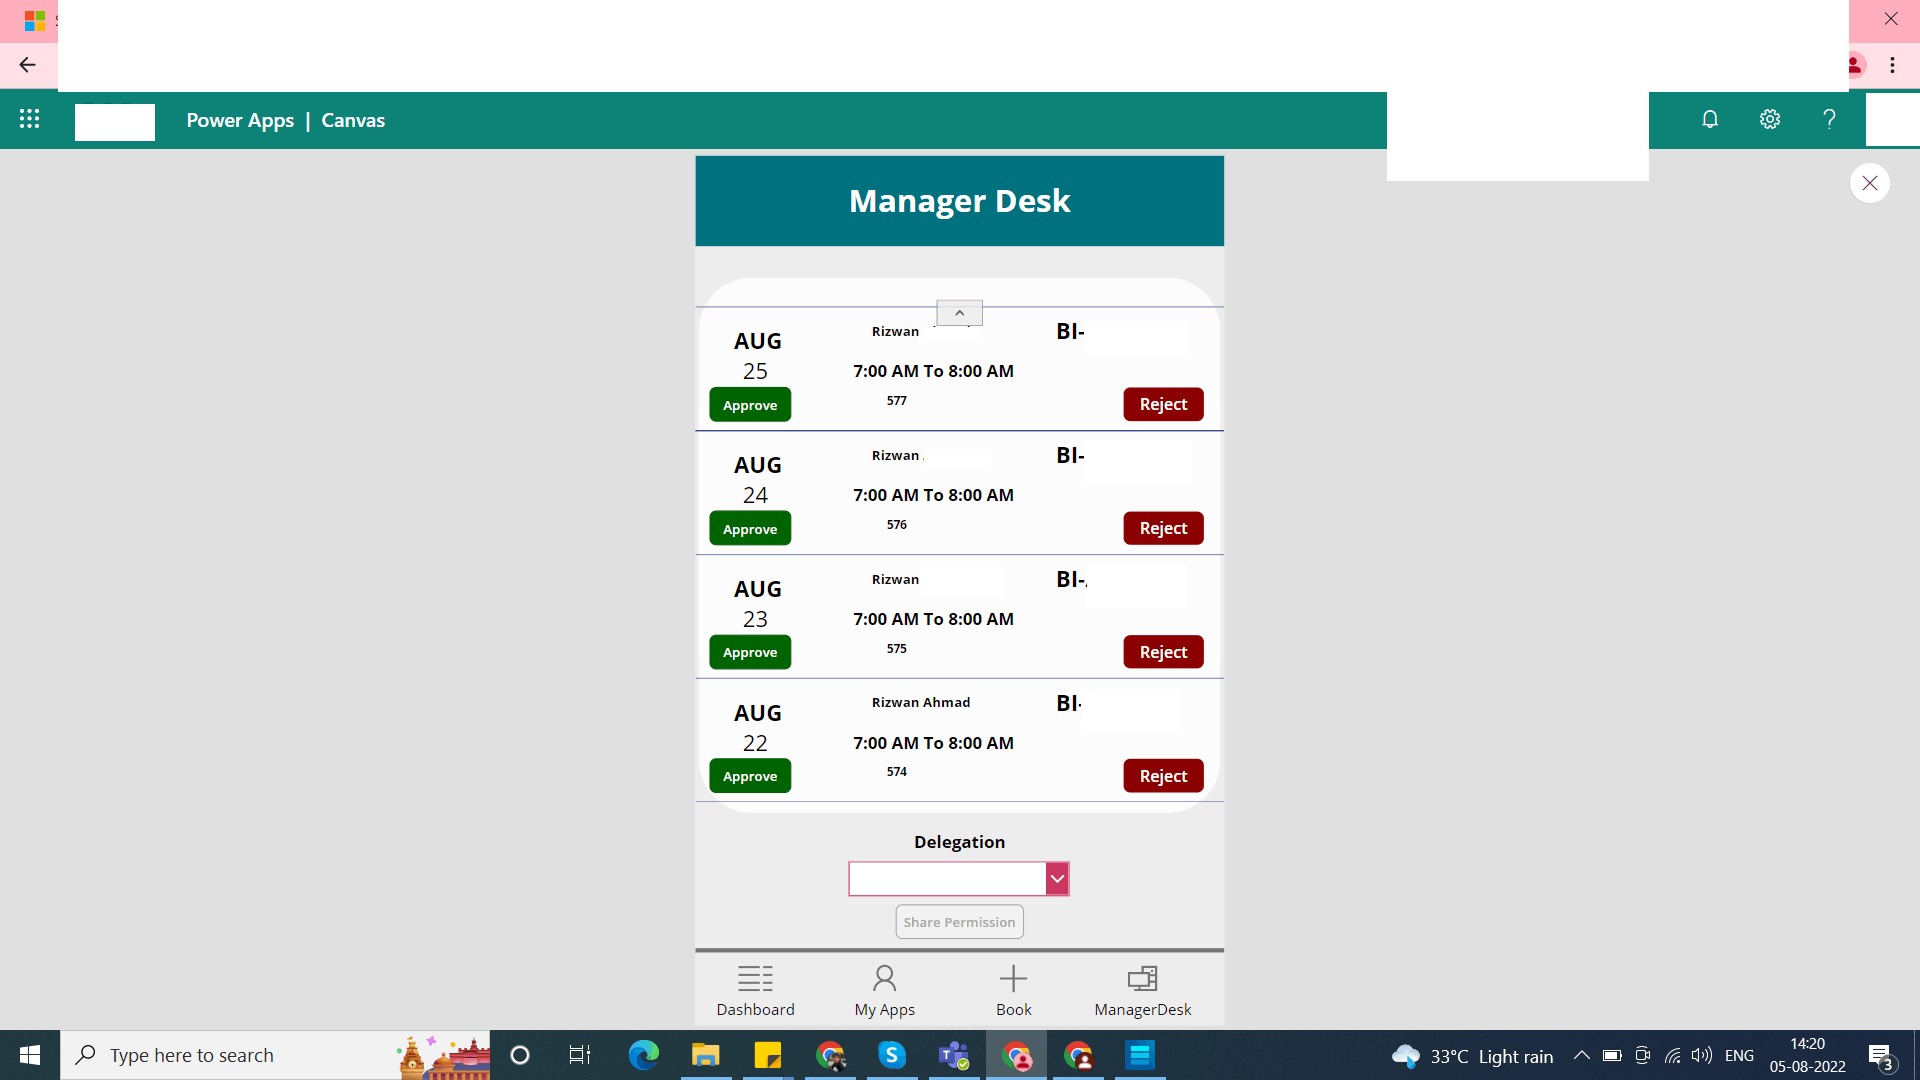Select the ManagerDesk tab icon
The width and height of the screenshot is (1920, 1080).
point(1142,979)
